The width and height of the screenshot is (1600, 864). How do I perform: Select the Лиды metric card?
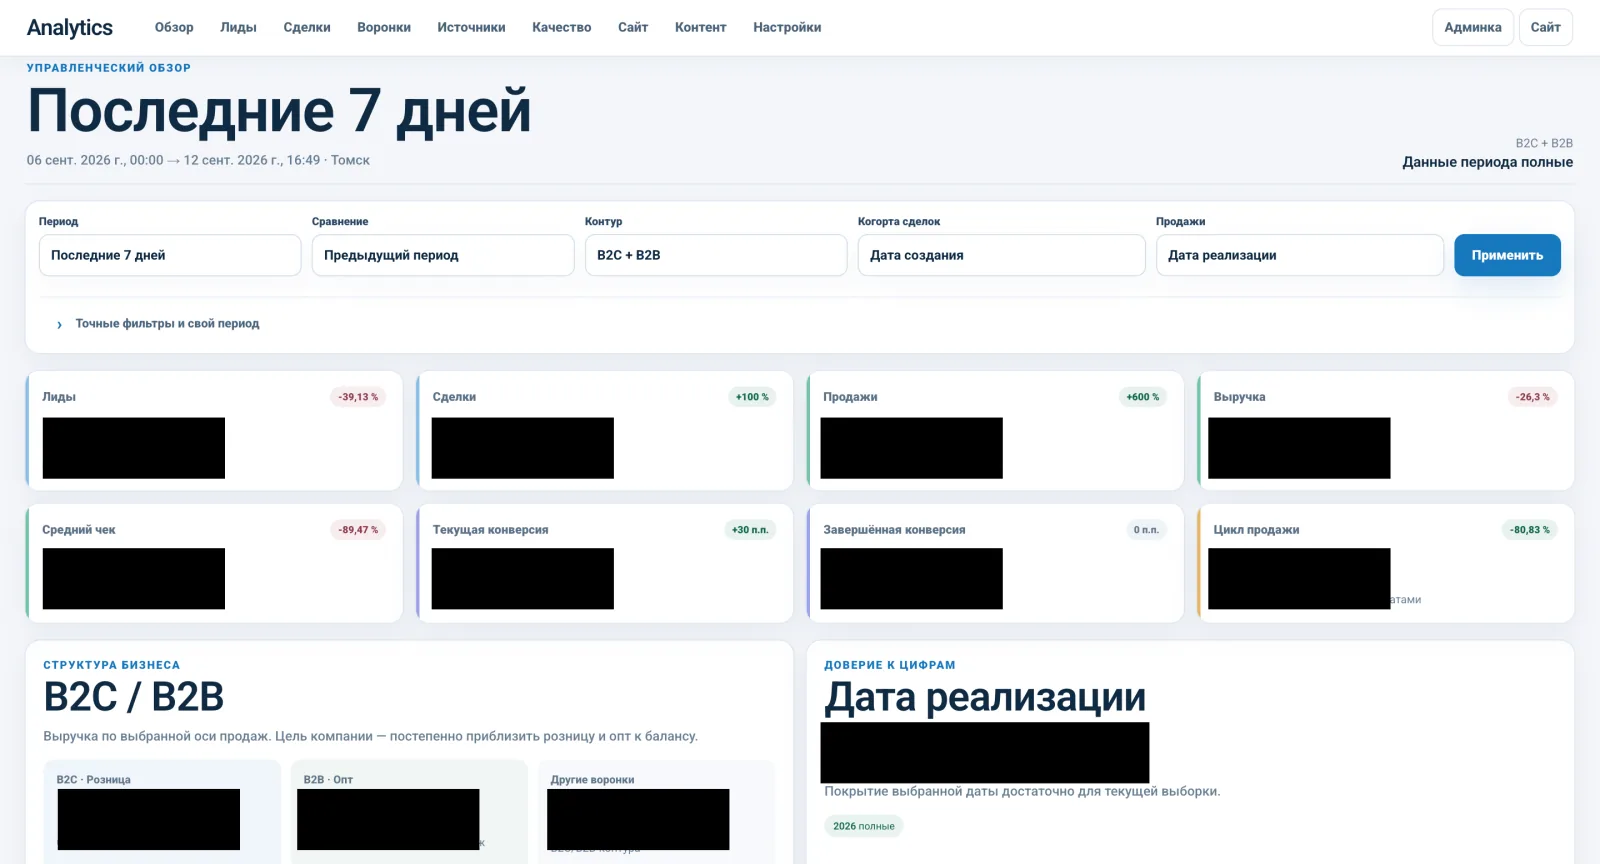coord(214,431)
